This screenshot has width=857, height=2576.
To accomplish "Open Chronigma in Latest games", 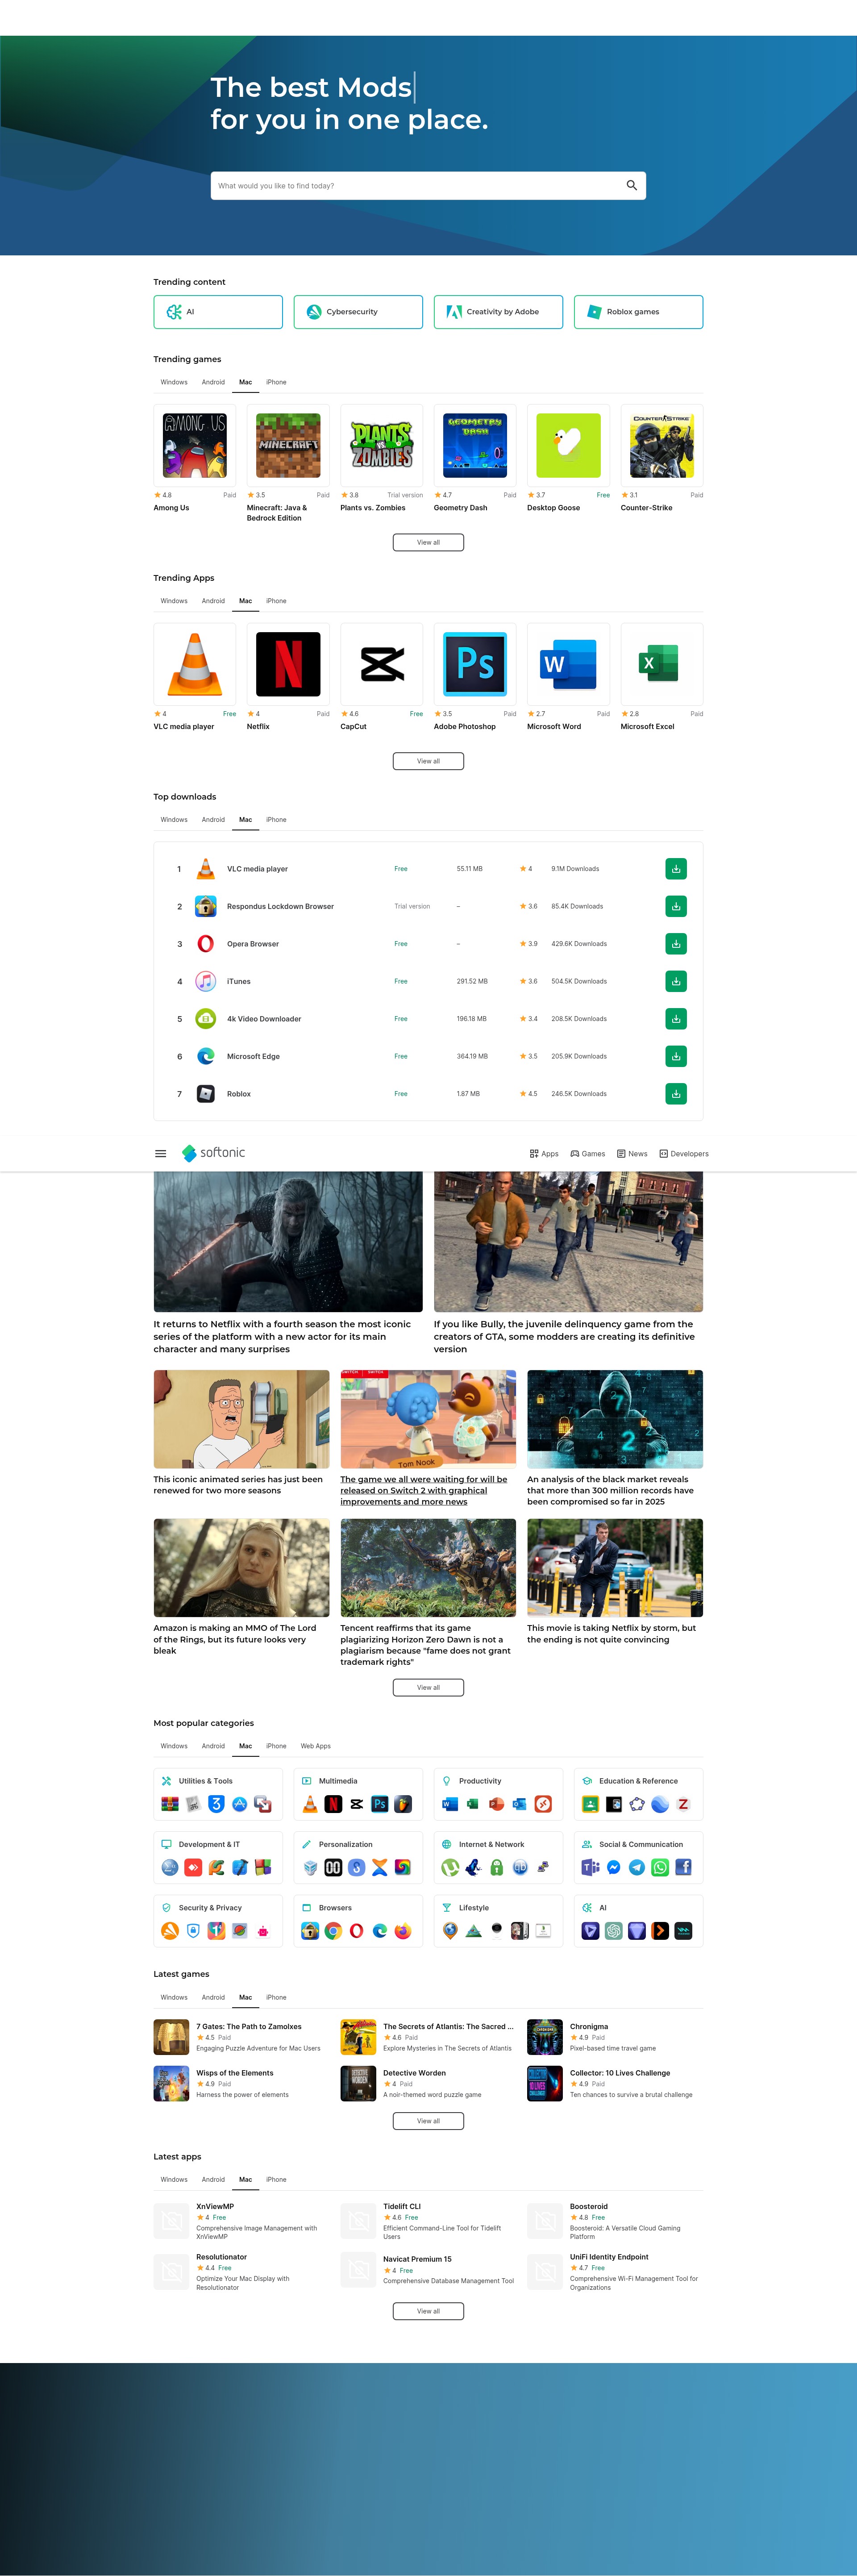I will click(589, 2027).
